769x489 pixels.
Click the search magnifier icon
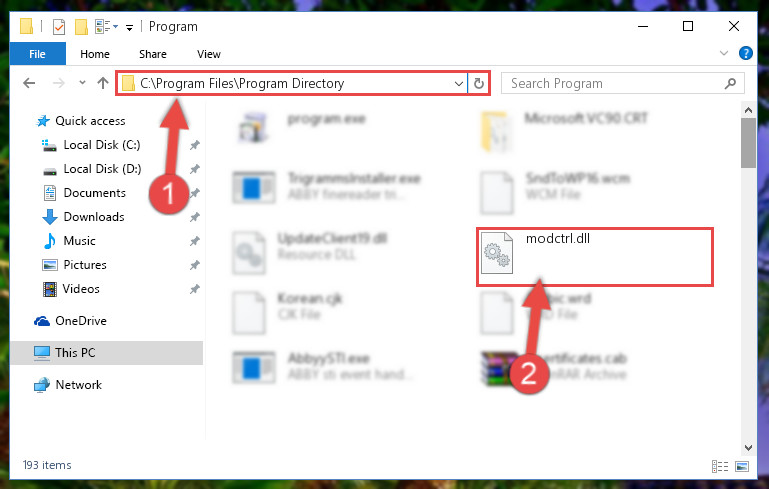[730, 83]
